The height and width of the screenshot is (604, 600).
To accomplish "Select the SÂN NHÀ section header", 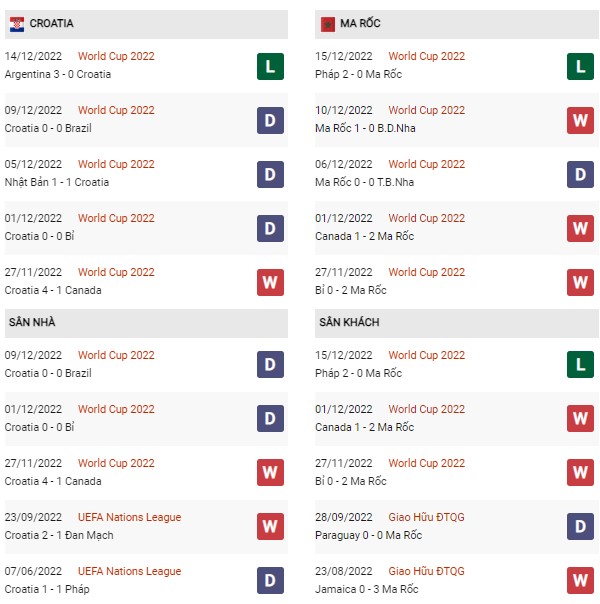I will click(x=36, y=322).
